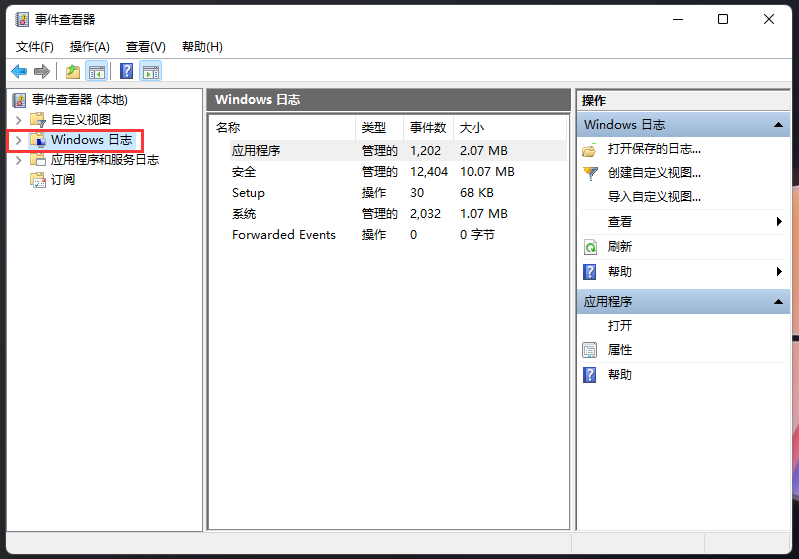The width and height of the screenshot is (799, 559).
Task: Click the 刷新 action
Action: pos(620,247)
